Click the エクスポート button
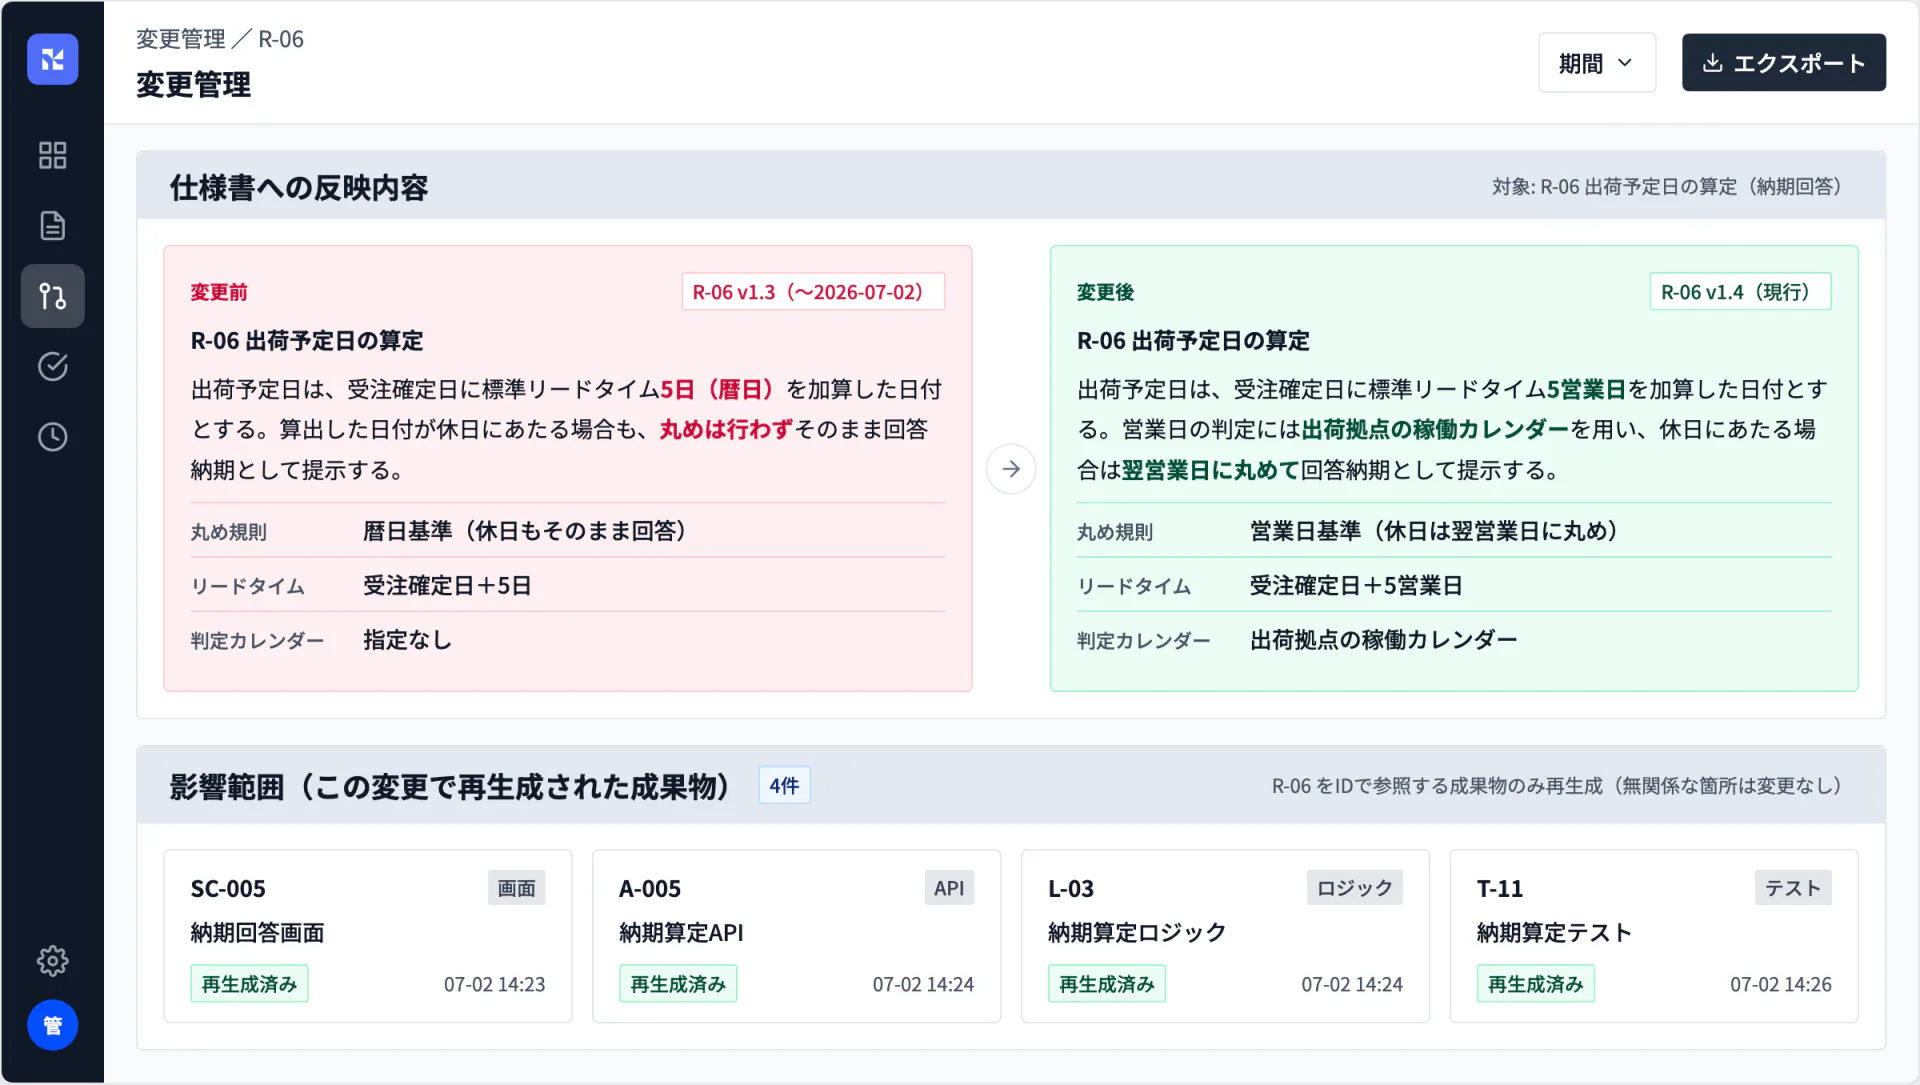1920x1085 pixels. pos(1783,63)
